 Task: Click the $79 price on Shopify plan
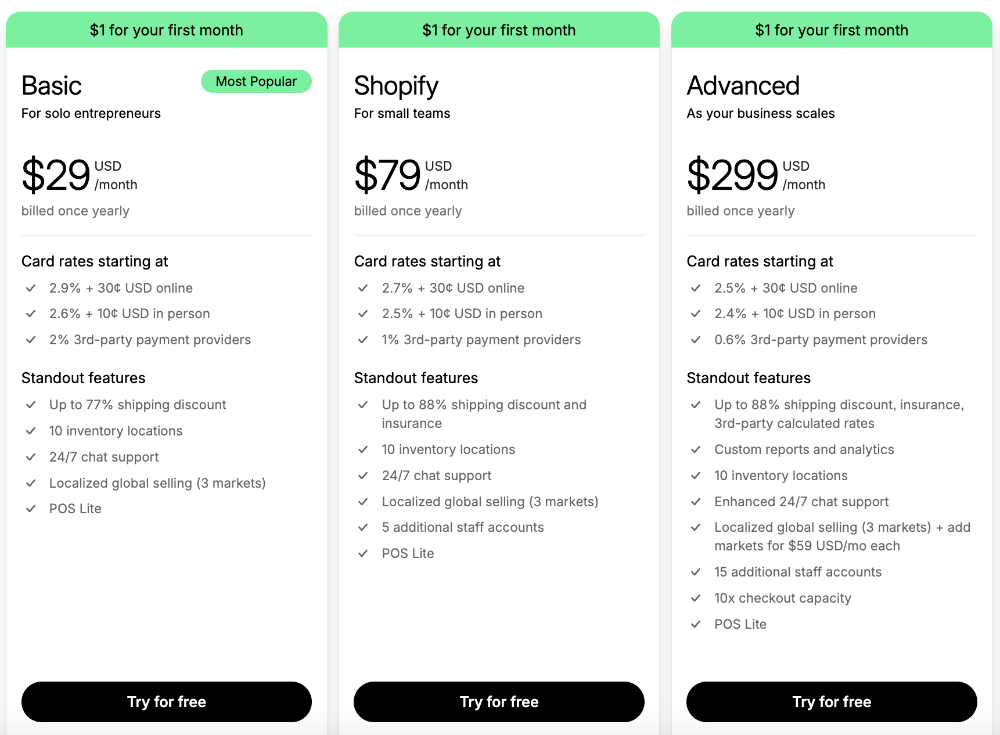point(388,176)
